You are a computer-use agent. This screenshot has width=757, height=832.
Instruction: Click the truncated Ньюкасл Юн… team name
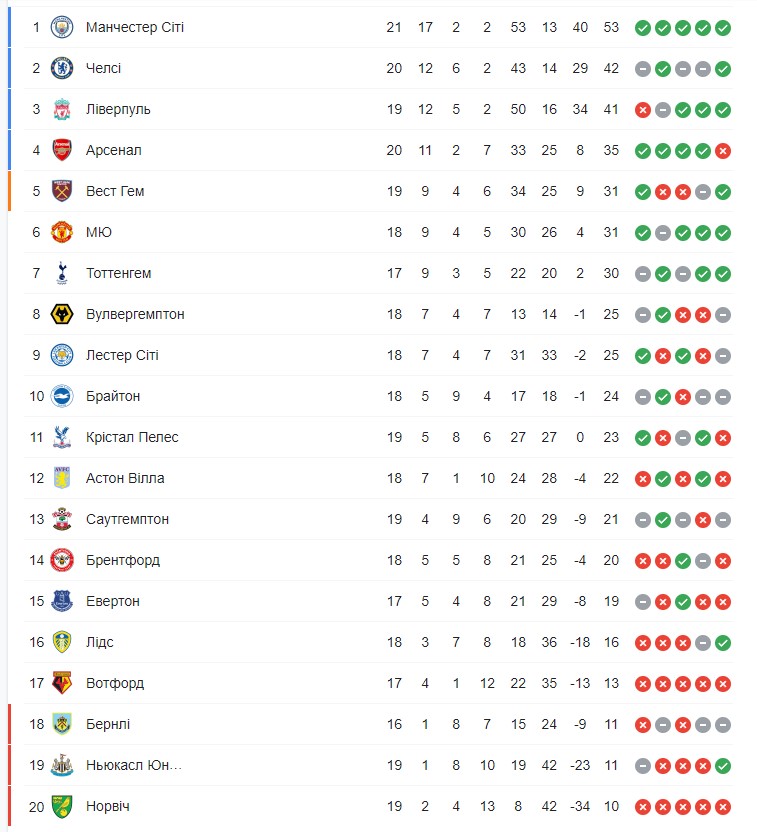tap(134, 765)
